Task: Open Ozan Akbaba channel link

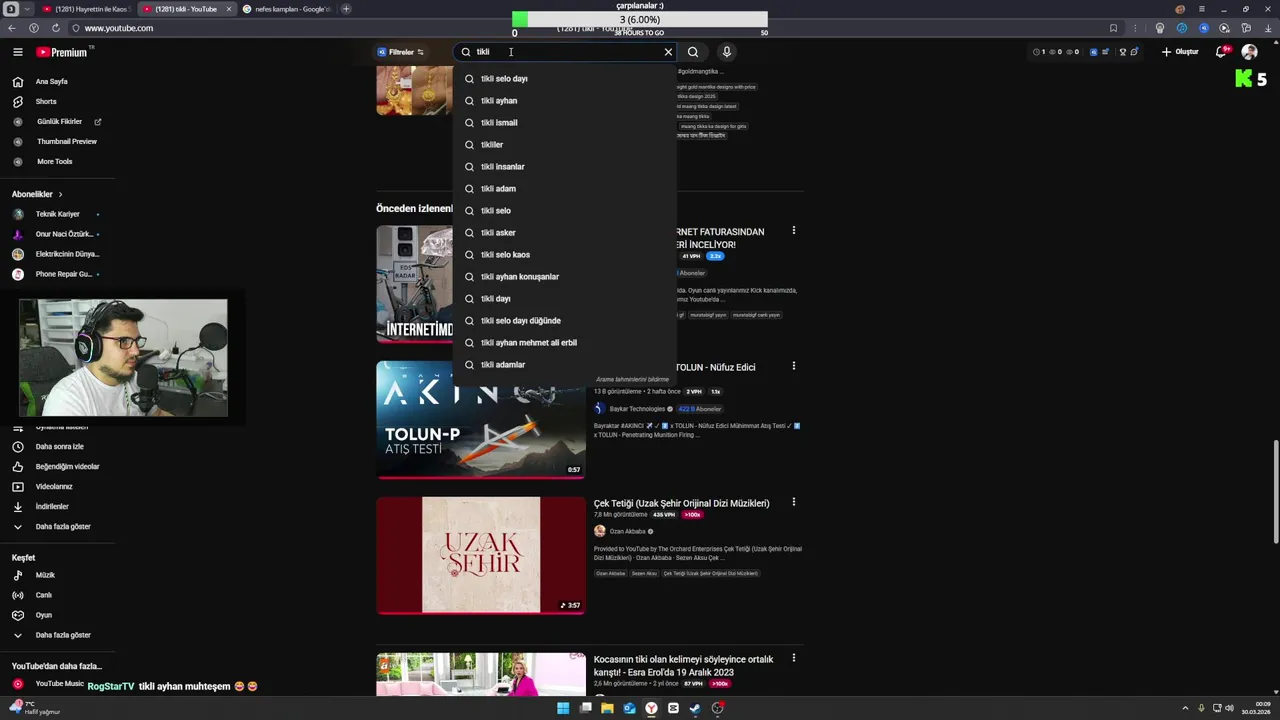Action: (627, 531)
